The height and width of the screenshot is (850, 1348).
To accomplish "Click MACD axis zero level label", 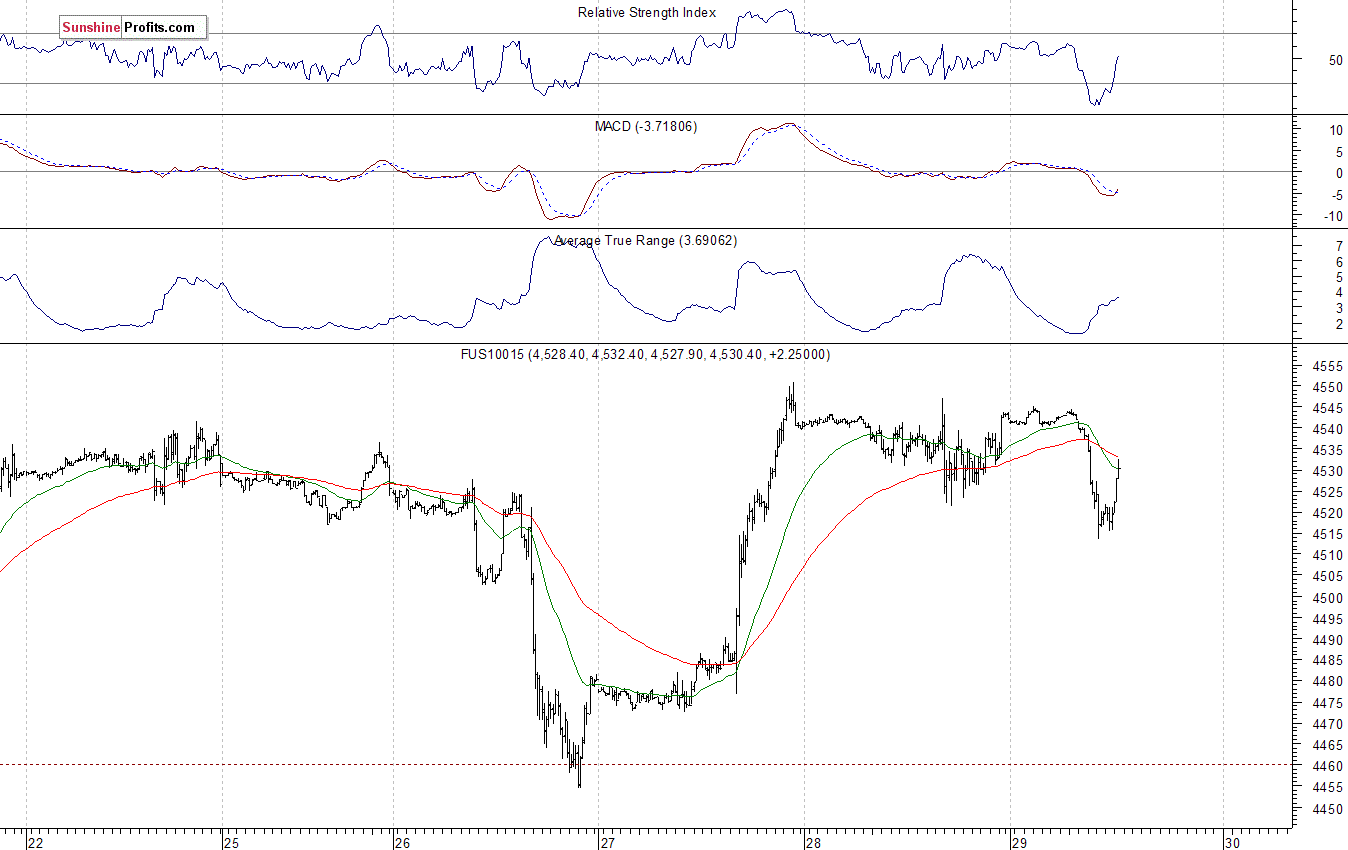I will pos(1338,174).
